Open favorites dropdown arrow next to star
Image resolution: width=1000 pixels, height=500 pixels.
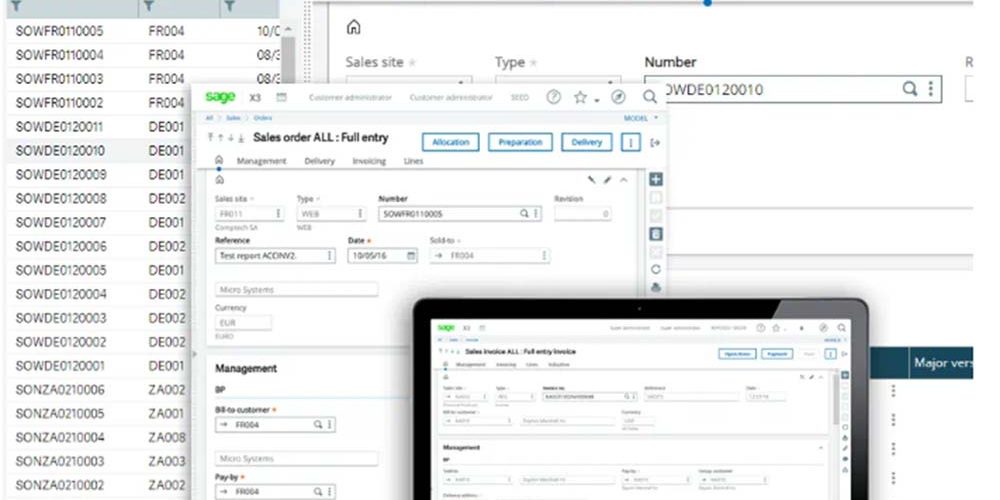pyautogui.click(x=596, y=100)
